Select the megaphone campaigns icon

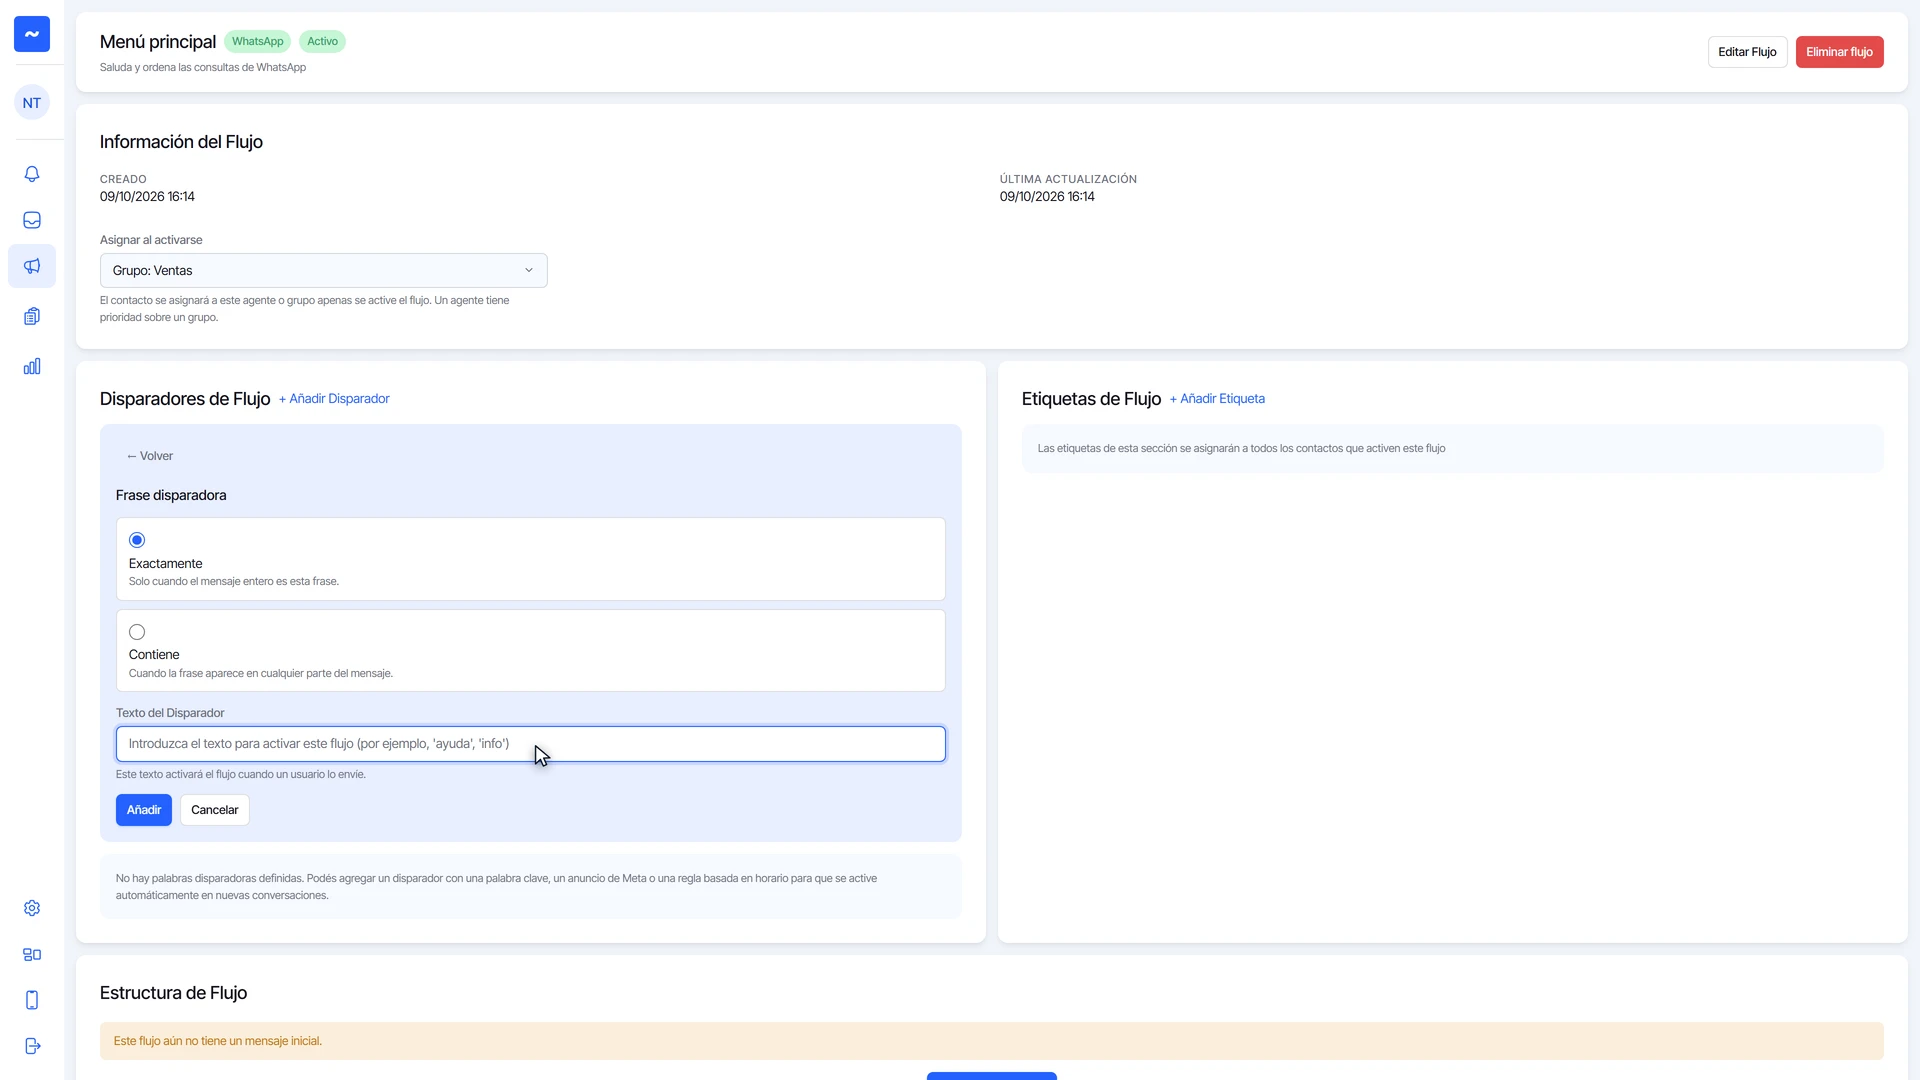pos(32,266)
